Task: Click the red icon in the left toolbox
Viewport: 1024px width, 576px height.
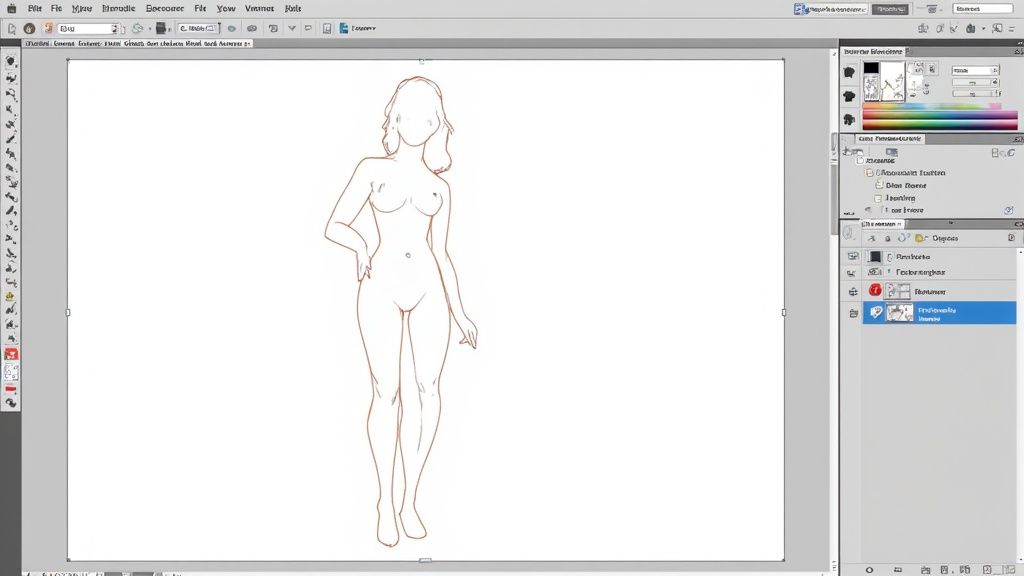Action: pyautogui.click(x=11, y=354)
